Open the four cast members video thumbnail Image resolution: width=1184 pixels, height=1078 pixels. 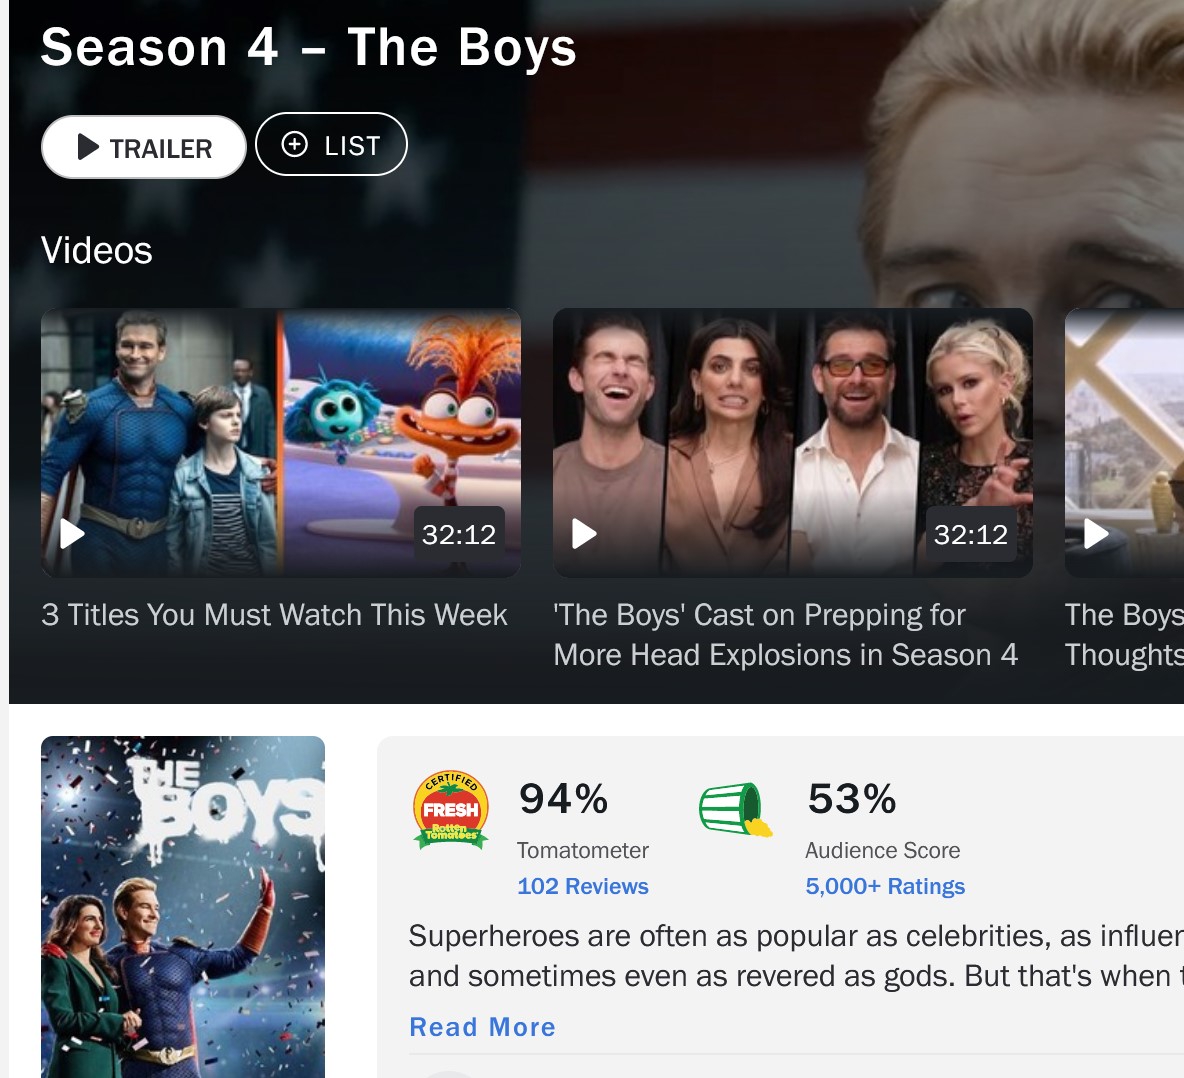point(793,443)
